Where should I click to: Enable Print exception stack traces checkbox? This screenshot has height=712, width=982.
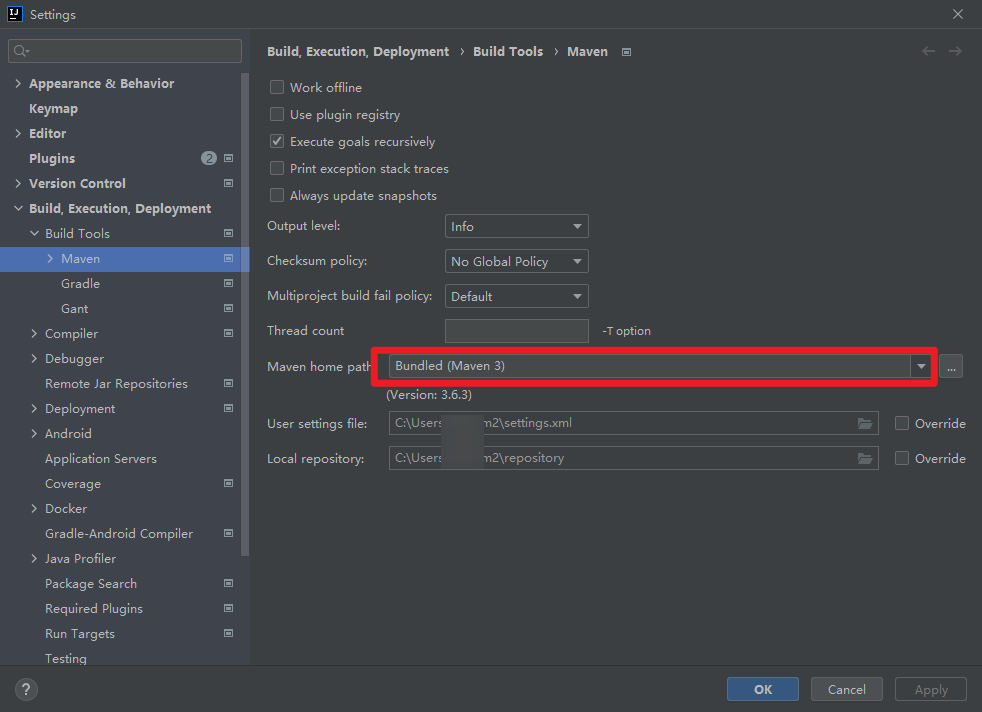tap(277, 168)
